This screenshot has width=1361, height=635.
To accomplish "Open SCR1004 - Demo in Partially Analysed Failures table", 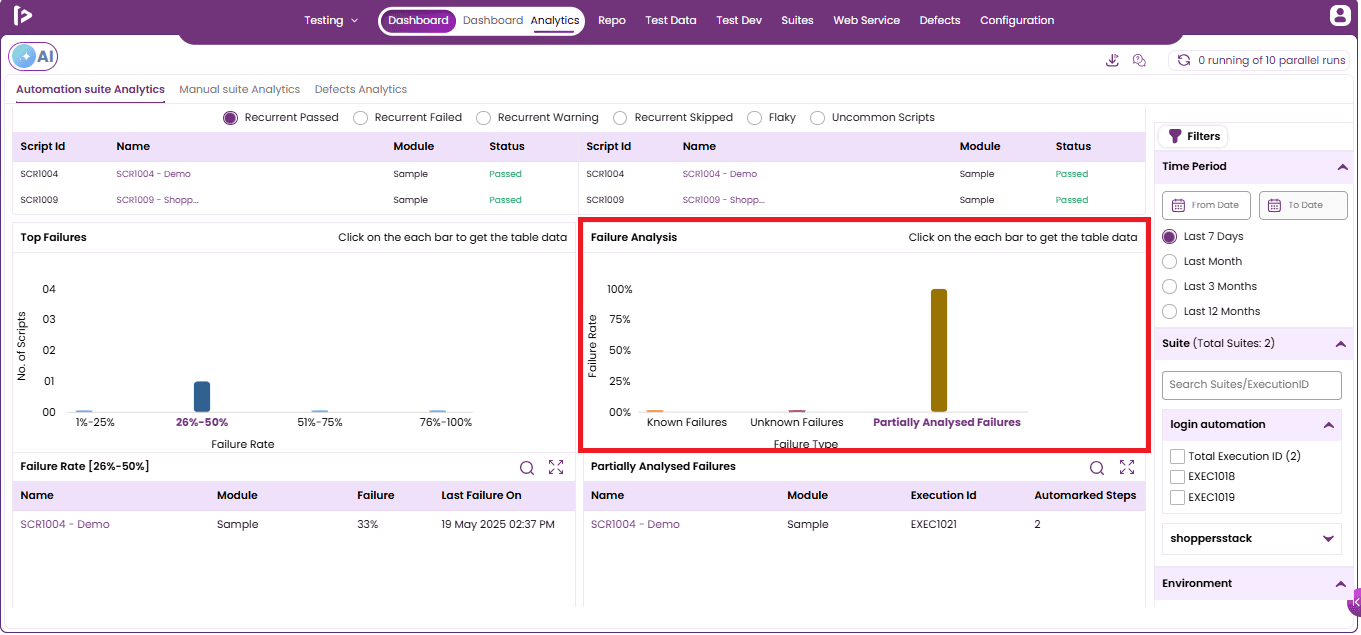I will pos(635,524).
